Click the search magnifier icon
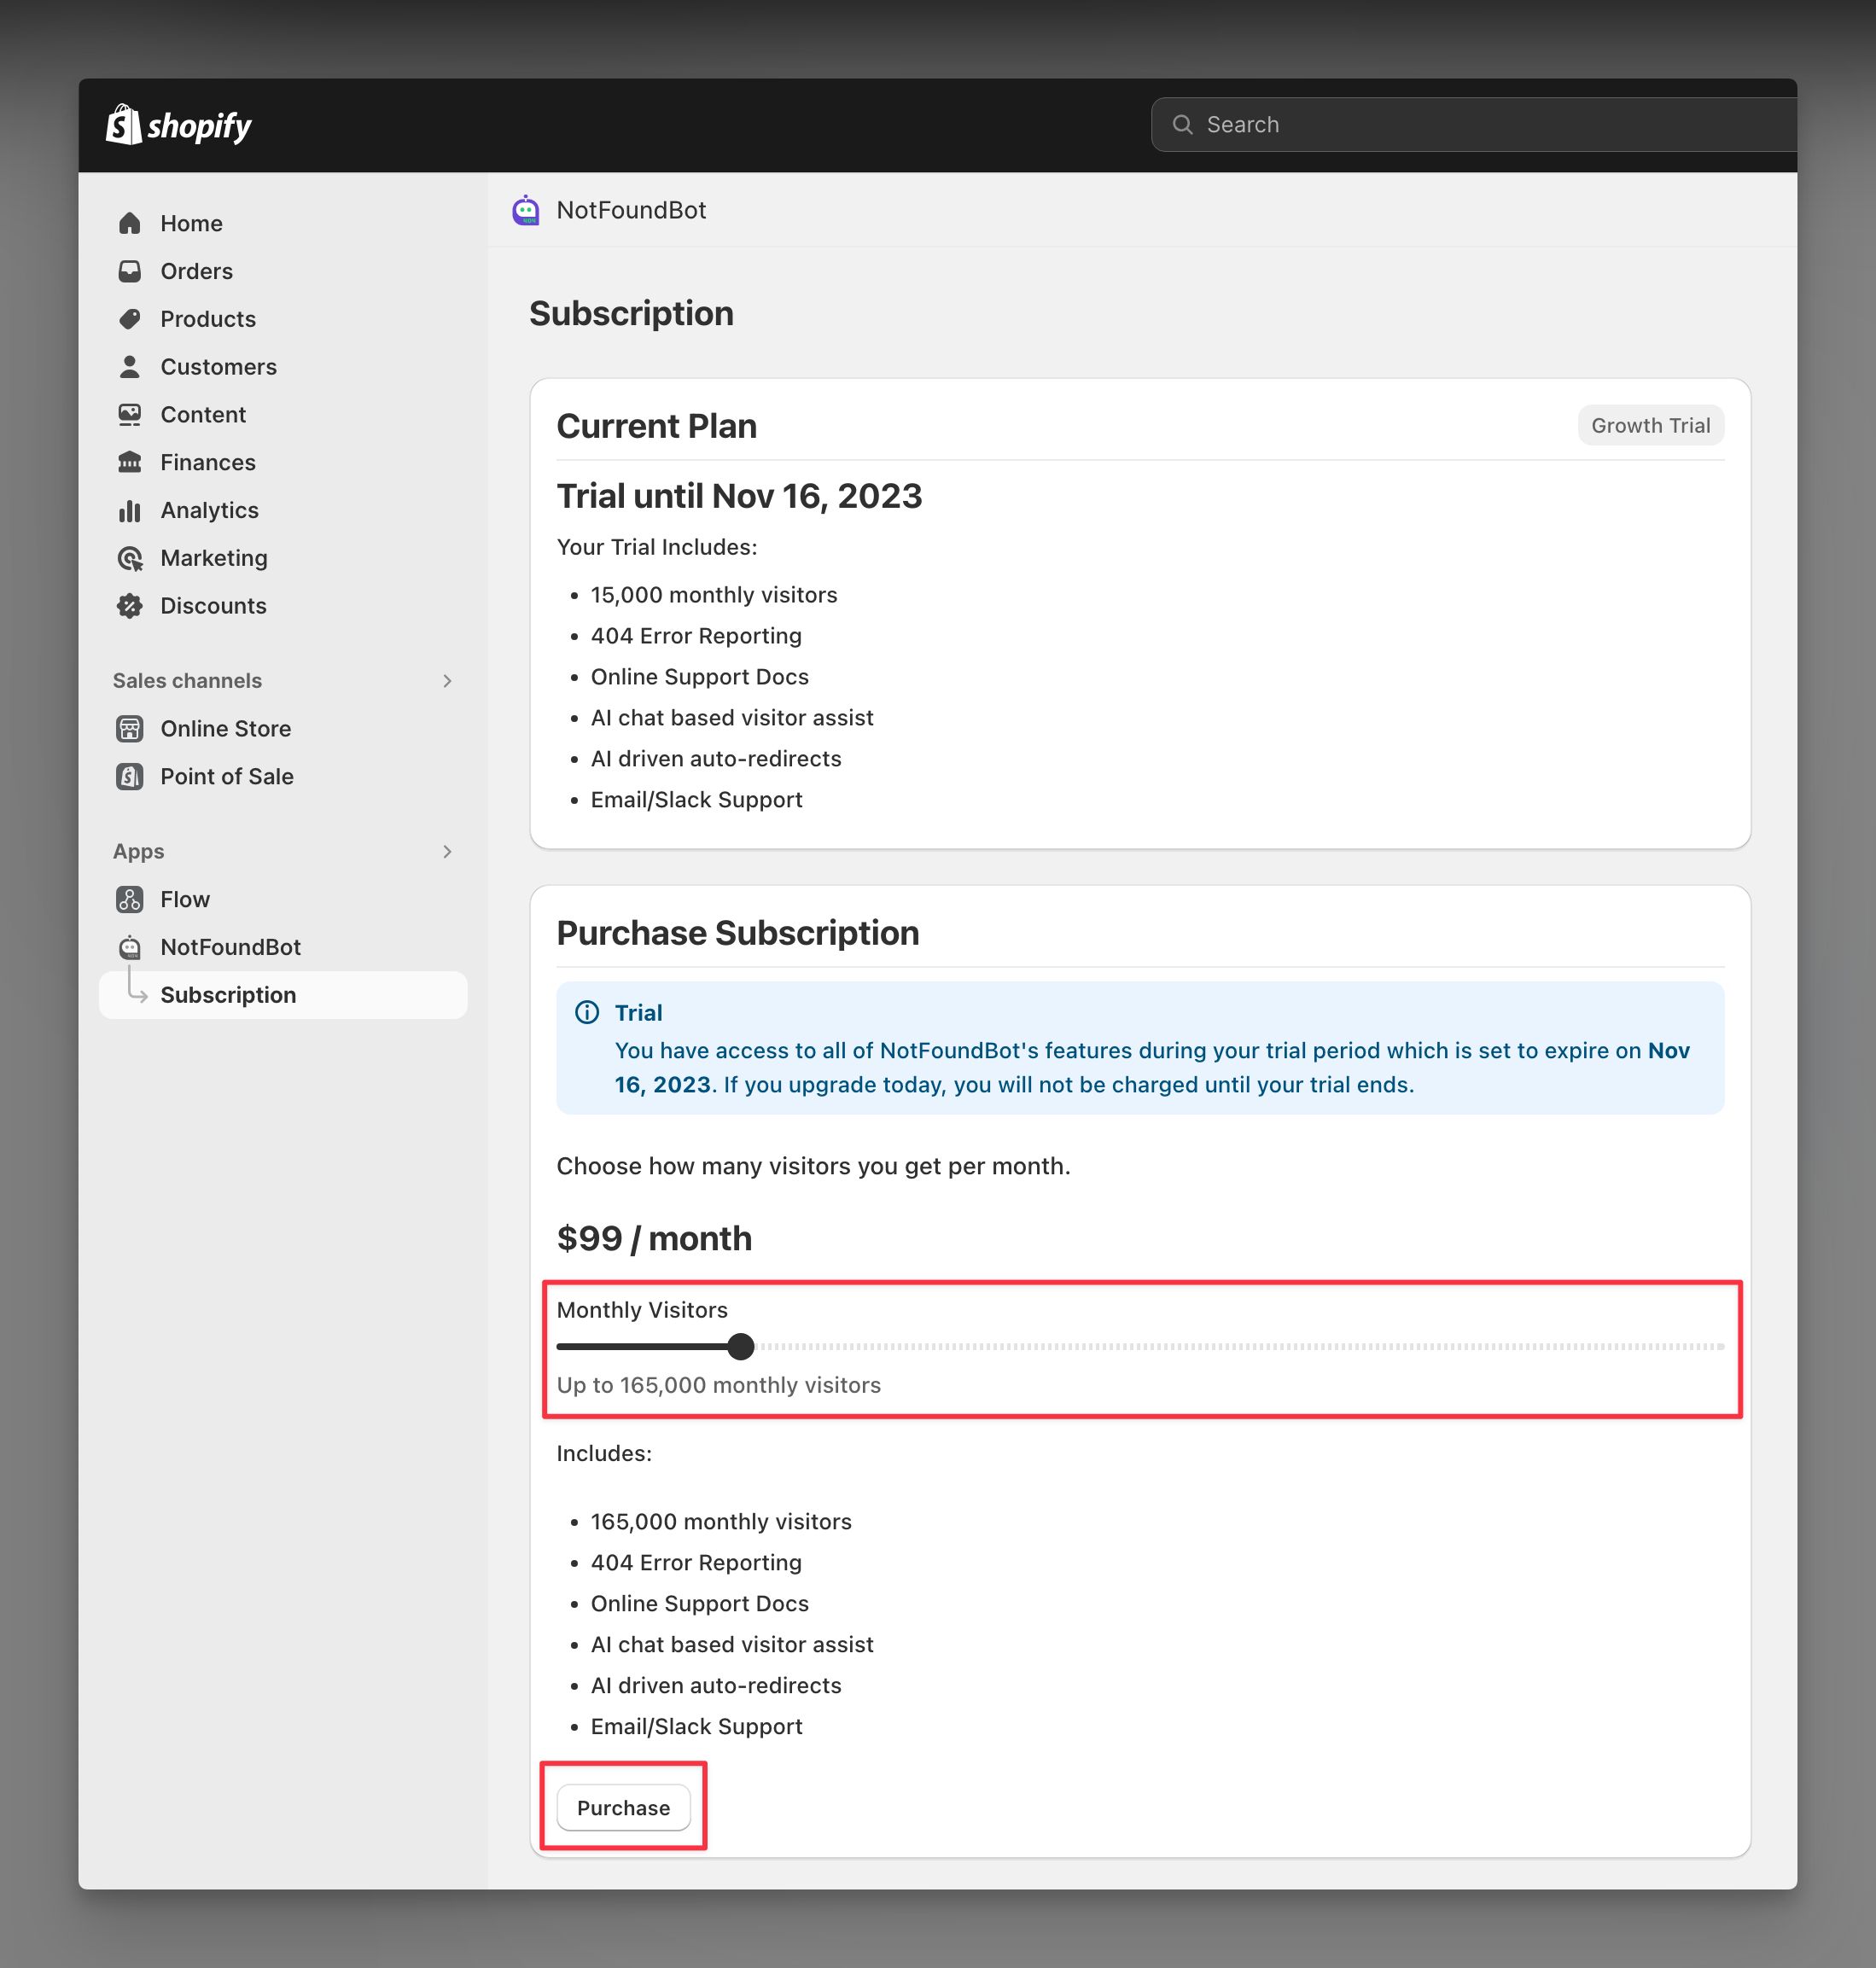The width and height of the screenshot is (1876, 1968). tap(1183, 124)
